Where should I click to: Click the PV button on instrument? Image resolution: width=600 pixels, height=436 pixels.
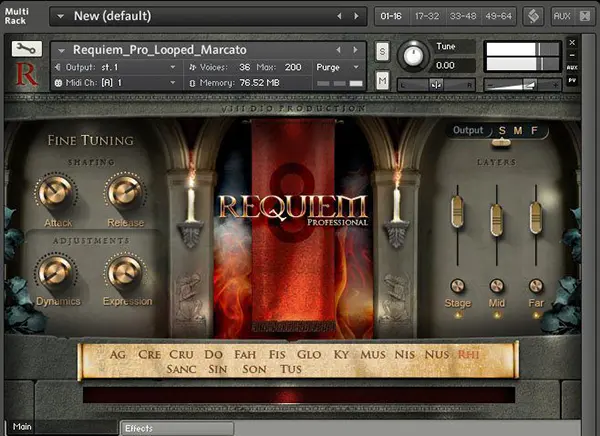(x=572, y=80)
